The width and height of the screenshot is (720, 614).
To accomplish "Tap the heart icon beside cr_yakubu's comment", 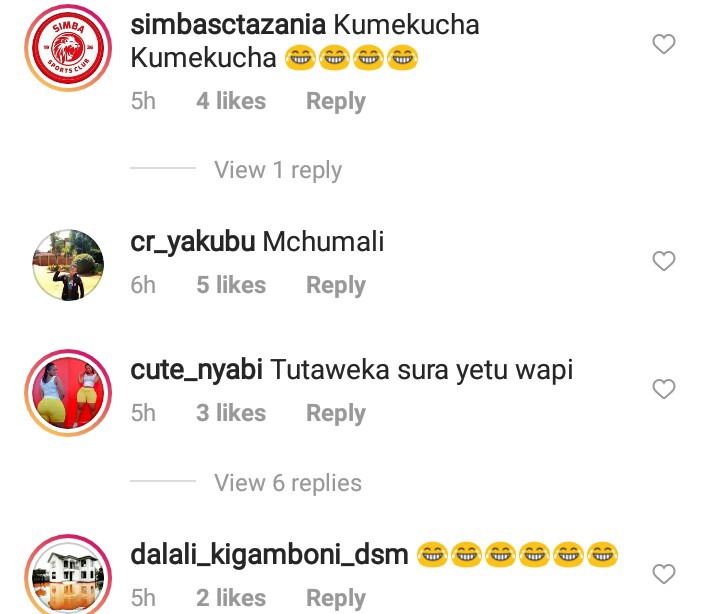I will 664,261.
